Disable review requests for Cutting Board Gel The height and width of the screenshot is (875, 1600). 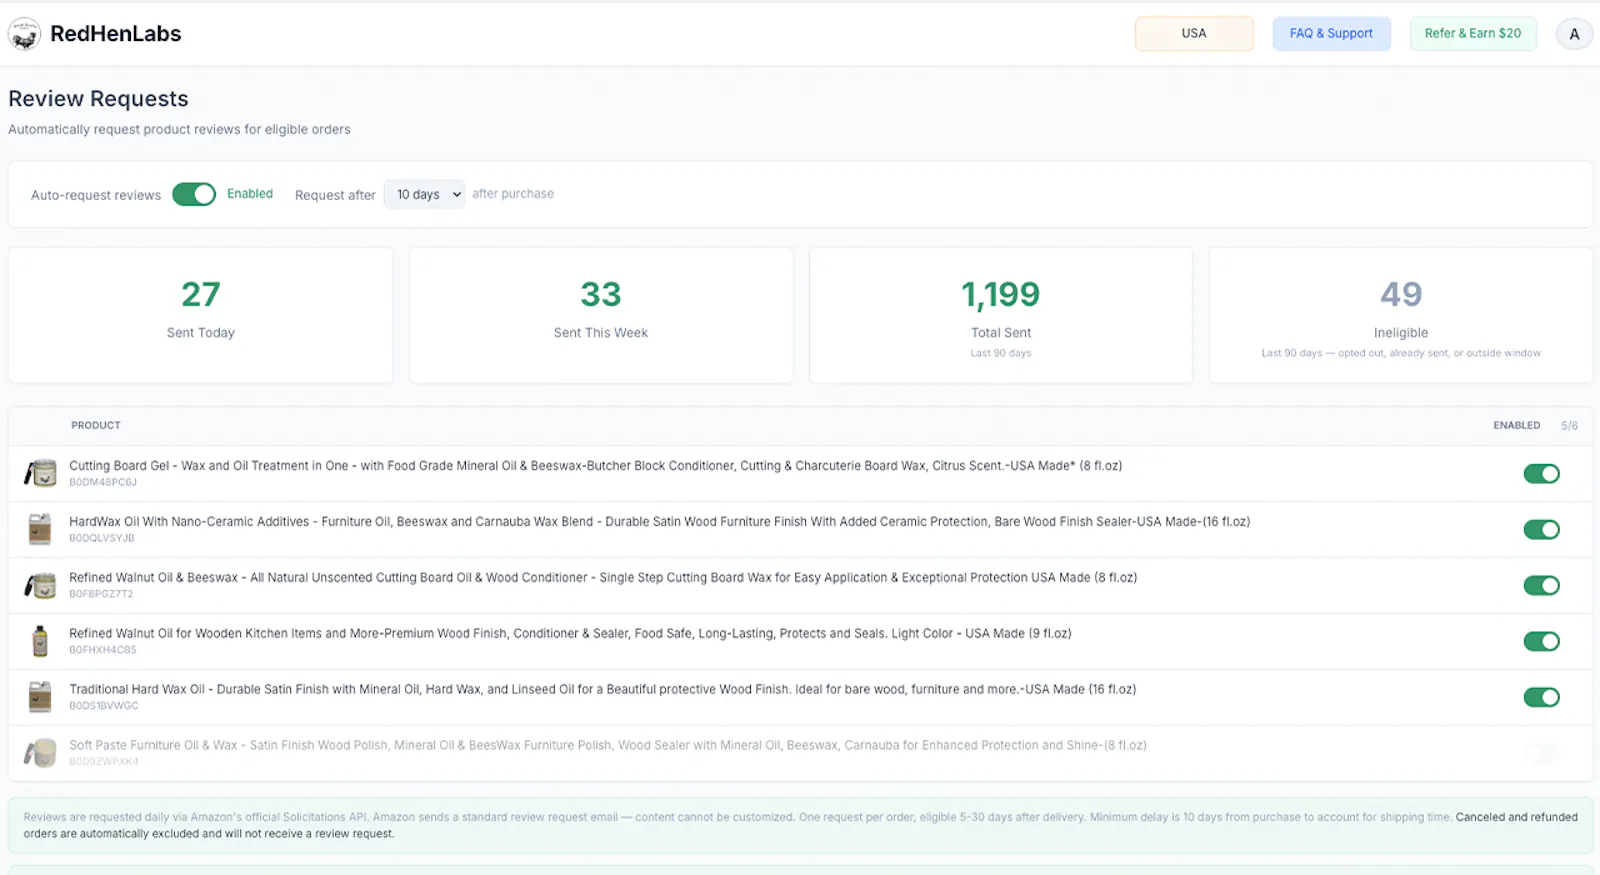click(1541, 474)
